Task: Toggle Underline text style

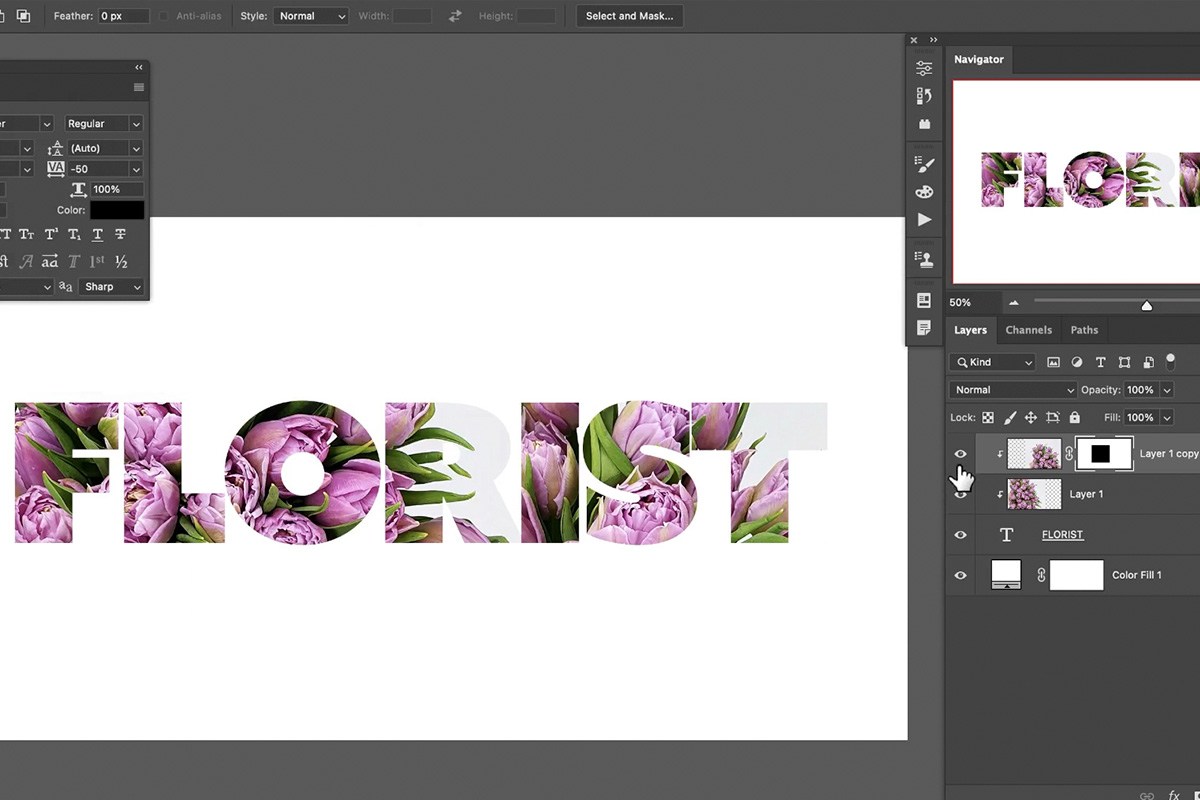Action: click(97, 235)
